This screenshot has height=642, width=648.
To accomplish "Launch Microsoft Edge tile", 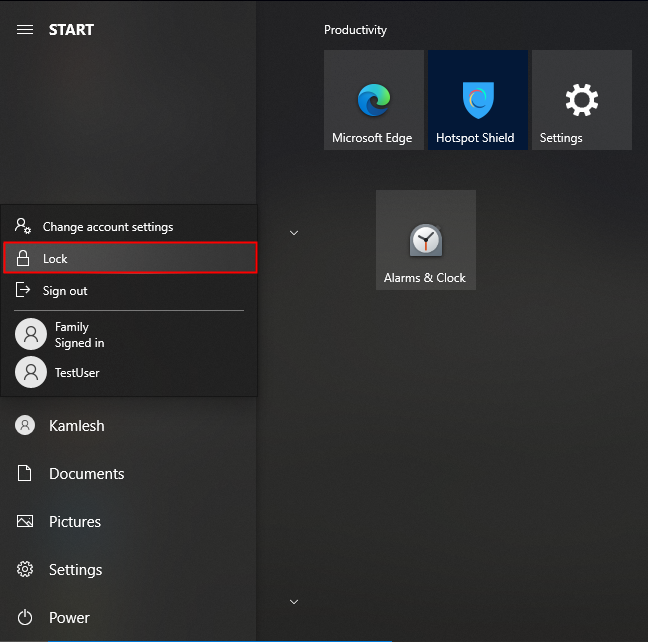I will point(374,100).
